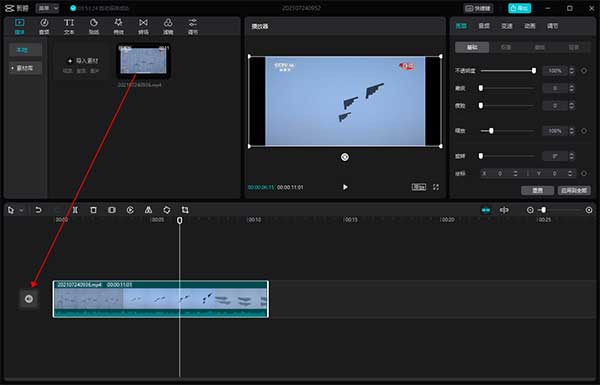Image resolution: width=600 pixels, height=385 pixels.
Task: Click the reset transform icon below preview
Action: (x=345, y=157)
